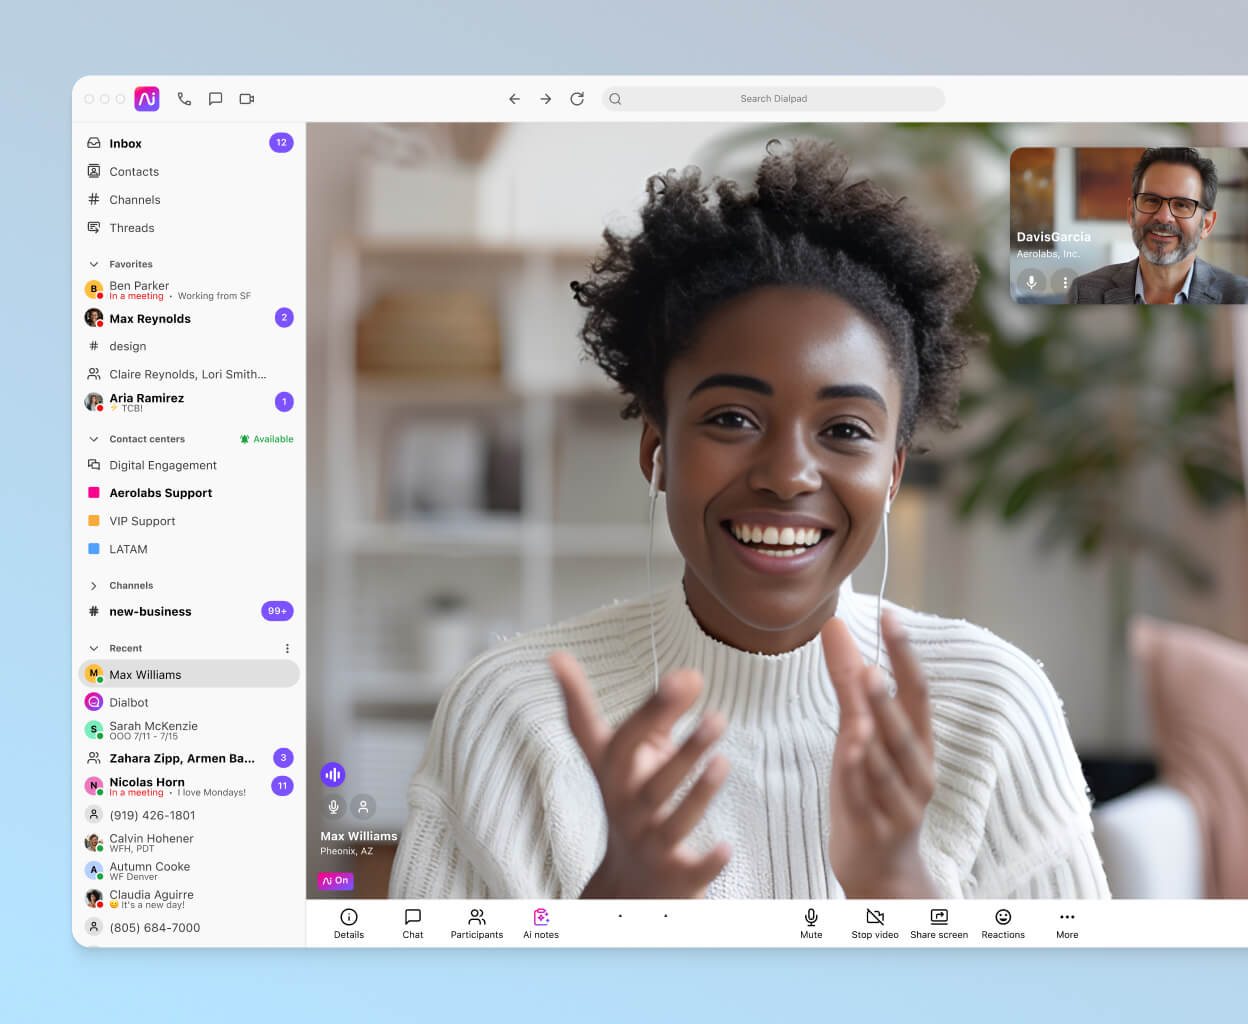Collapse the Recent section

[x=93, y=648]
